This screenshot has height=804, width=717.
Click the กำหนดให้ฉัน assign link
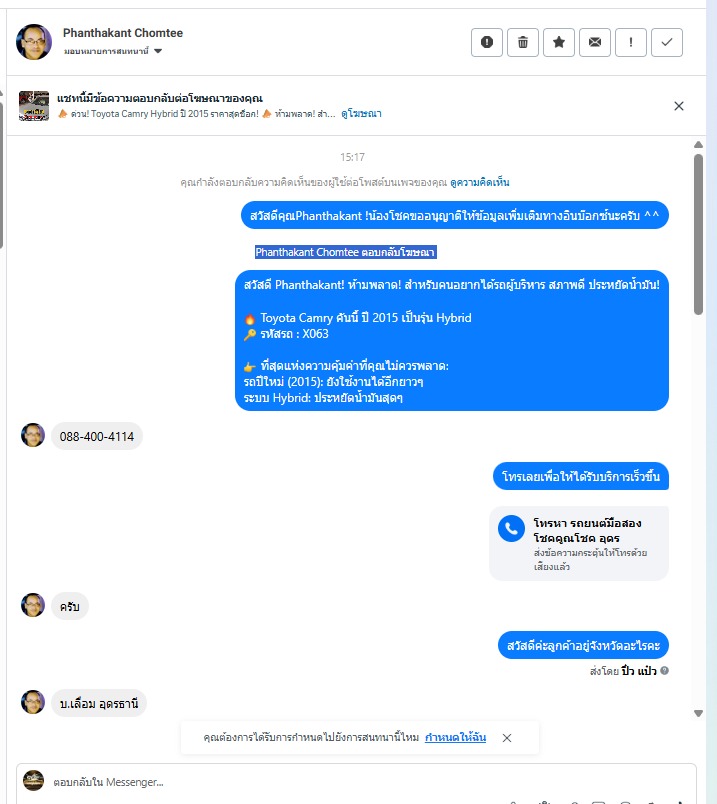point(455,737)
